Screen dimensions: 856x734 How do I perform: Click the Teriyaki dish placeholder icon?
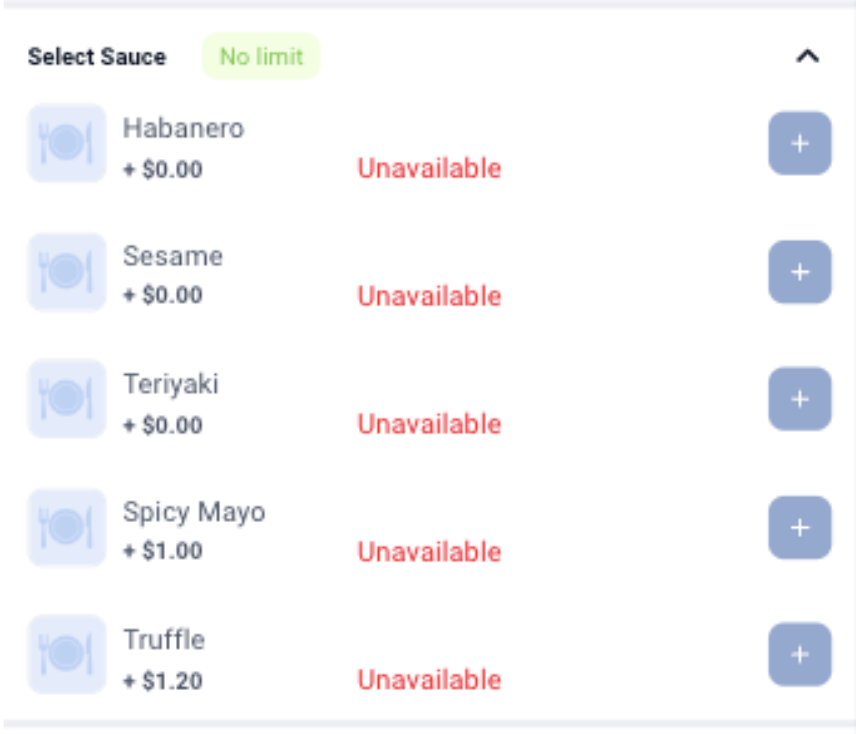coord(66,398)
